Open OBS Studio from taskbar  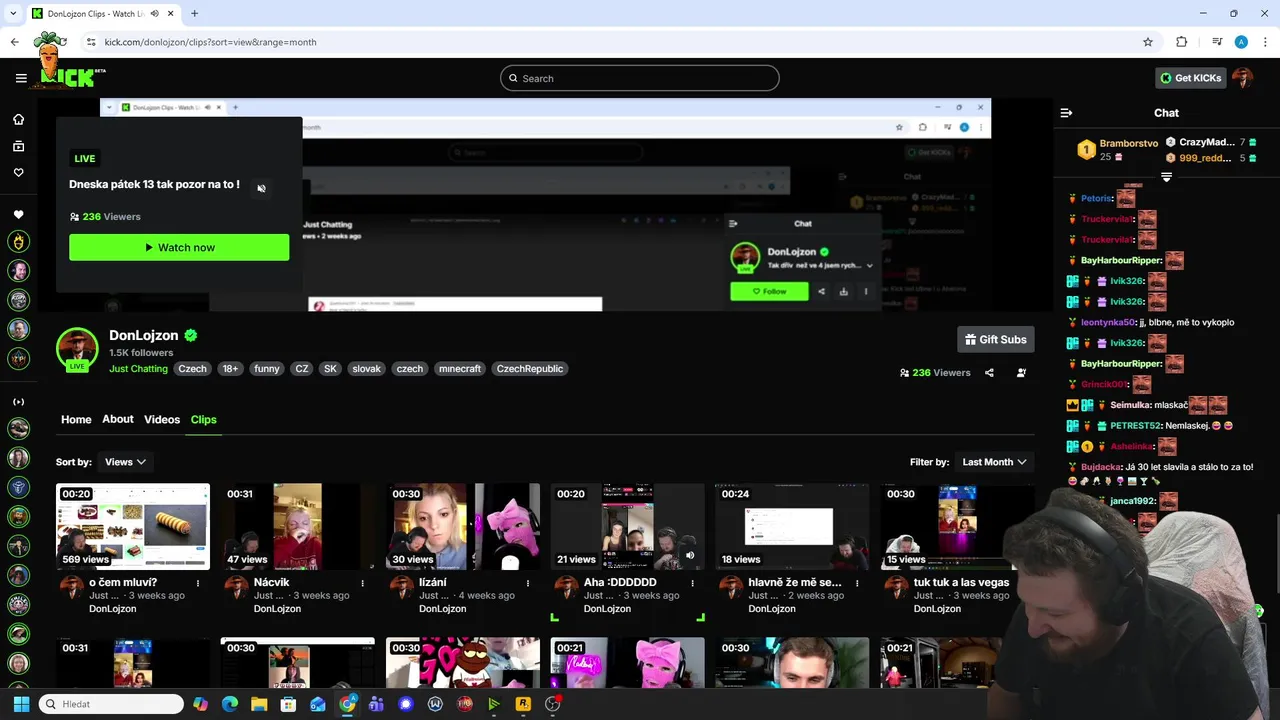552,704
